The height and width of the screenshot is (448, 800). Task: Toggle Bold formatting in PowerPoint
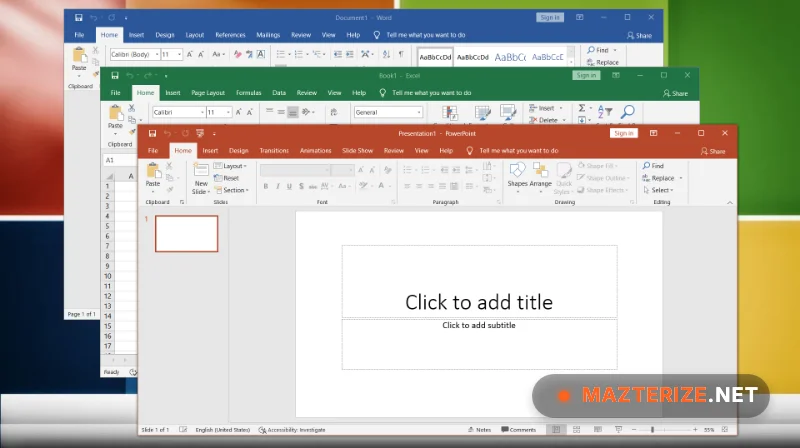click(x=266, y=186)
